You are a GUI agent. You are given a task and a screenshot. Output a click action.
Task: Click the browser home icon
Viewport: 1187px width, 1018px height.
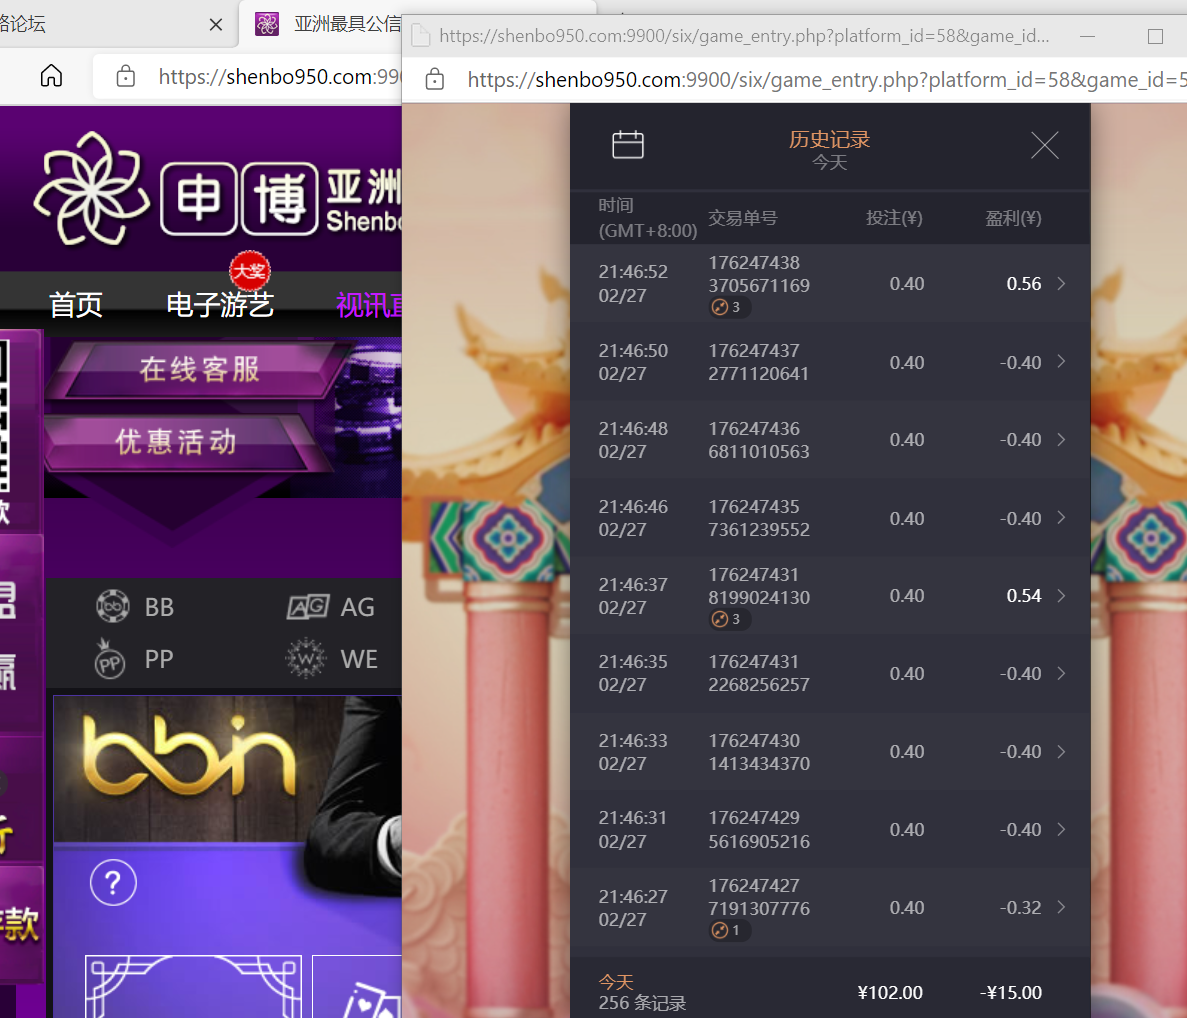click(x=51, y=76)
